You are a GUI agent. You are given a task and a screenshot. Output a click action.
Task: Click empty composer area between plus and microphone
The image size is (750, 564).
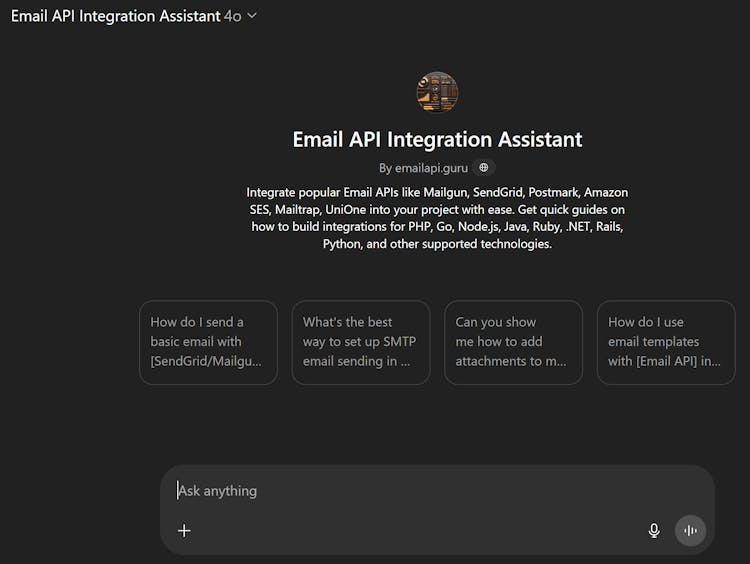[x=420, y=531]
